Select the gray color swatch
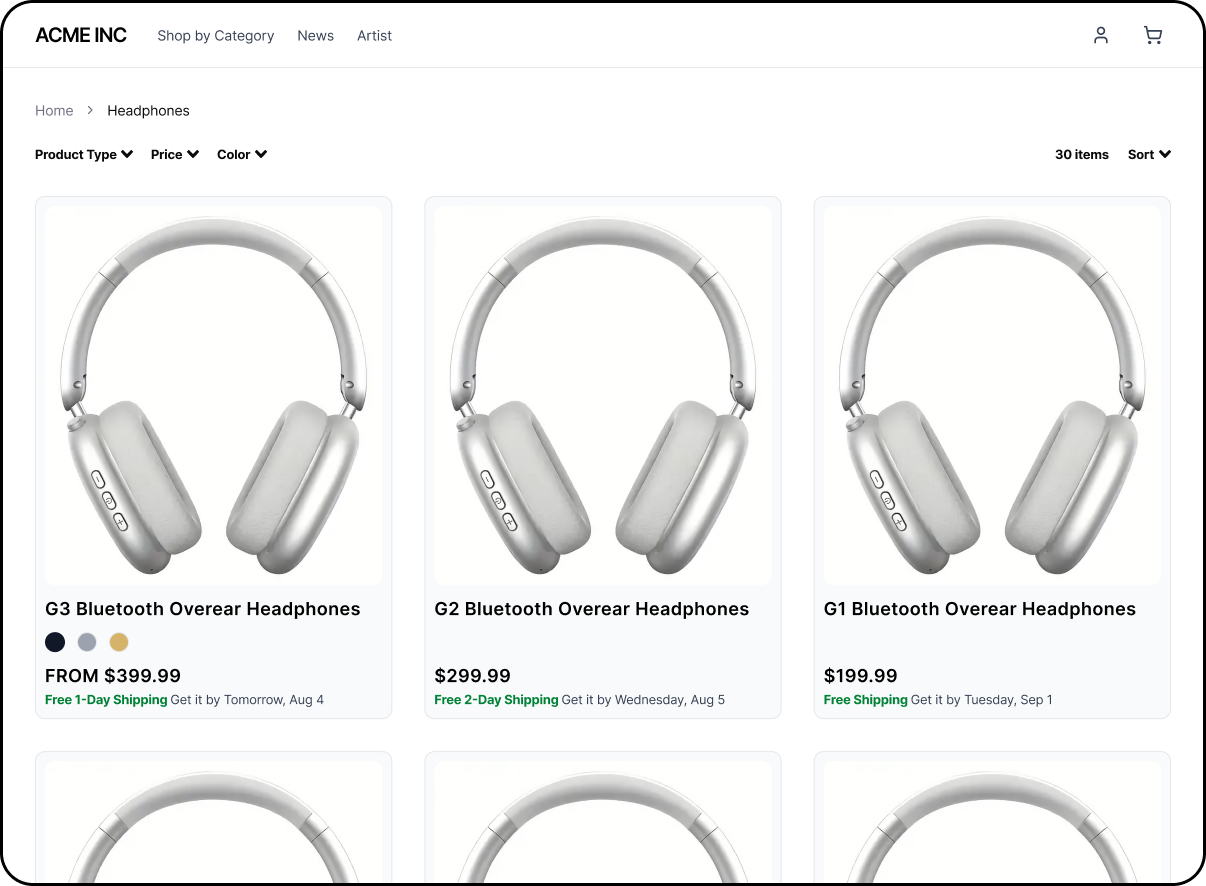1206x886 pixels. click(87, 642)
